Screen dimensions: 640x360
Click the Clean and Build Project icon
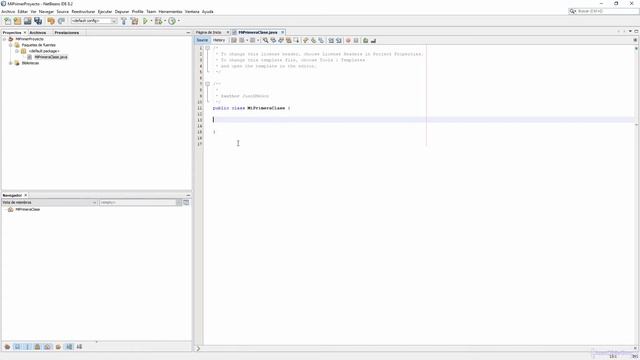point(134,21)
